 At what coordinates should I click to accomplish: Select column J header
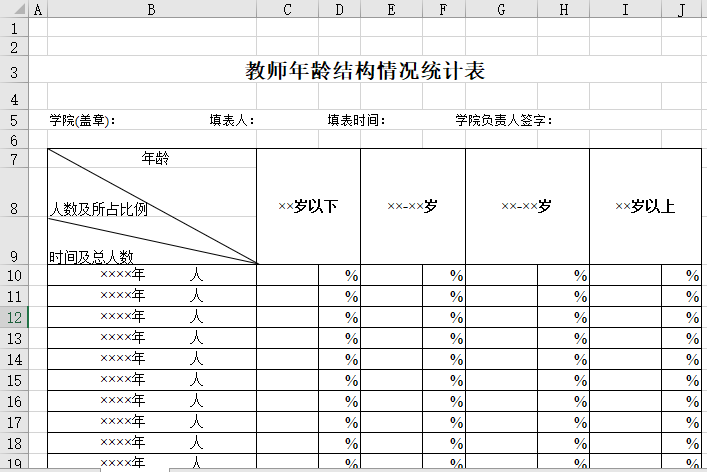680,9
